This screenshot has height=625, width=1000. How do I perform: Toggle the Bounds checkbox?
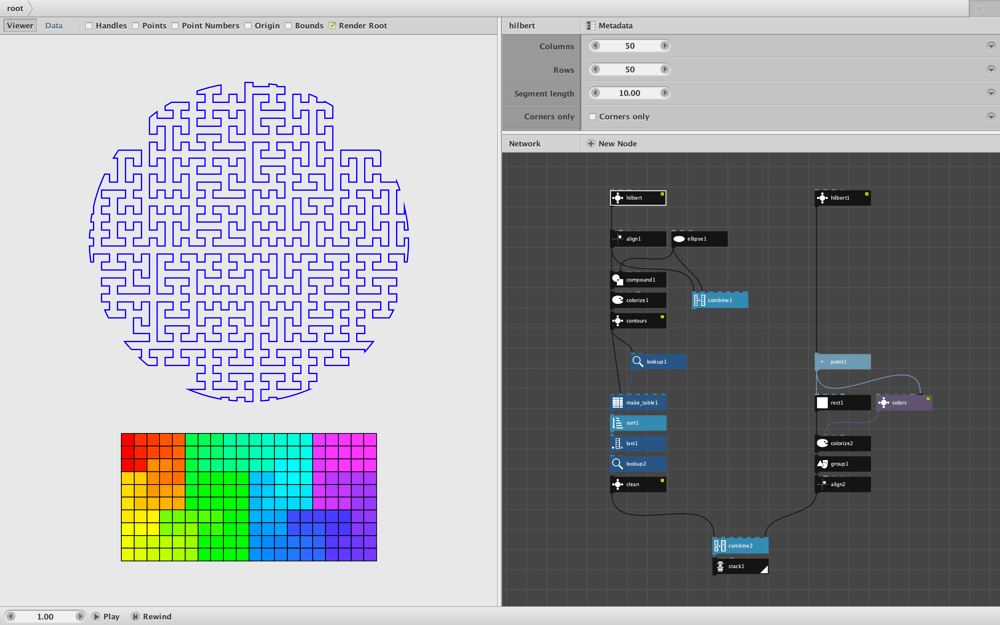coord(288,26)
